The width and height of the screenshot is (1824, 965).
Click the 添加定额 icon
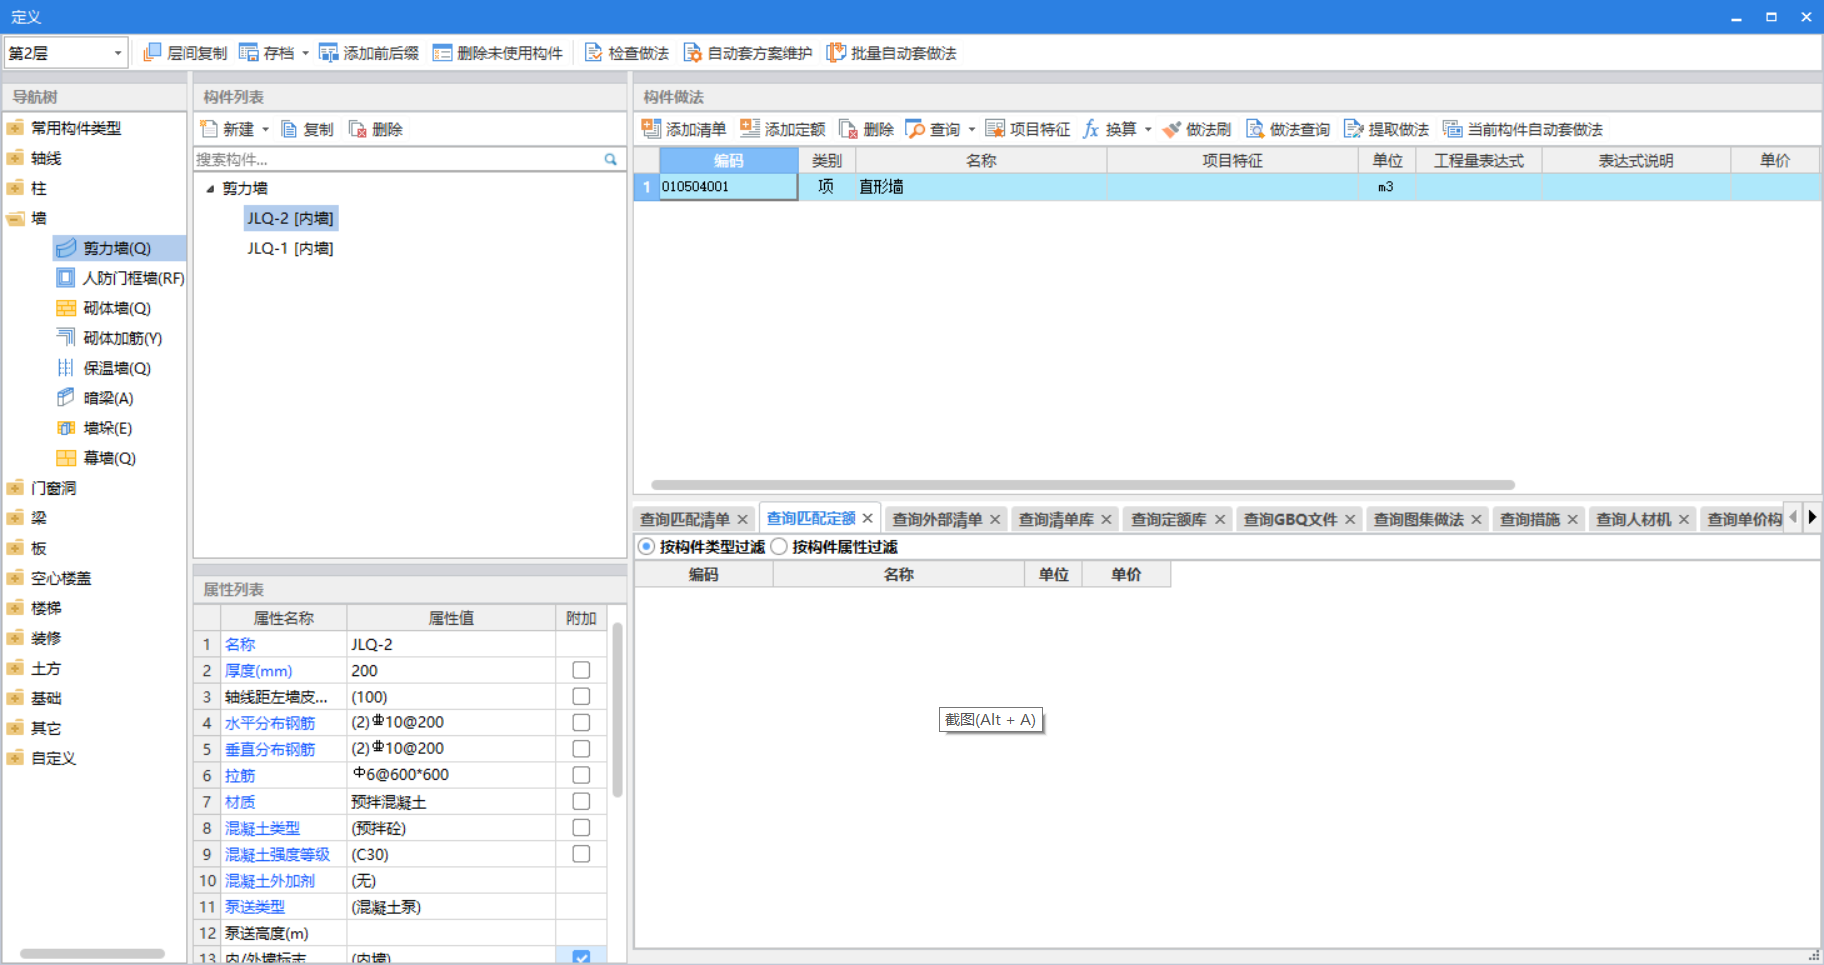pos(750,128)
